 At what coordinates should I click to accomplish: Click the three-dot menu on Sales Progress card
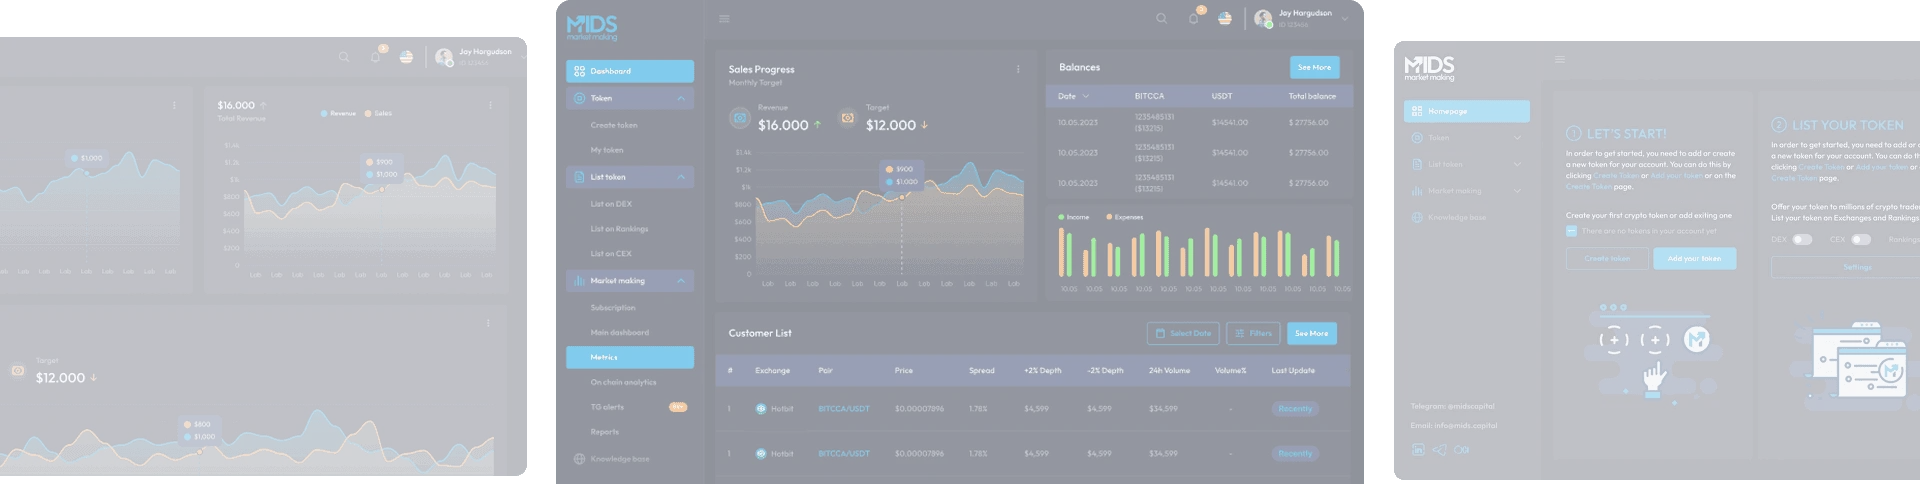point(1018,69)
